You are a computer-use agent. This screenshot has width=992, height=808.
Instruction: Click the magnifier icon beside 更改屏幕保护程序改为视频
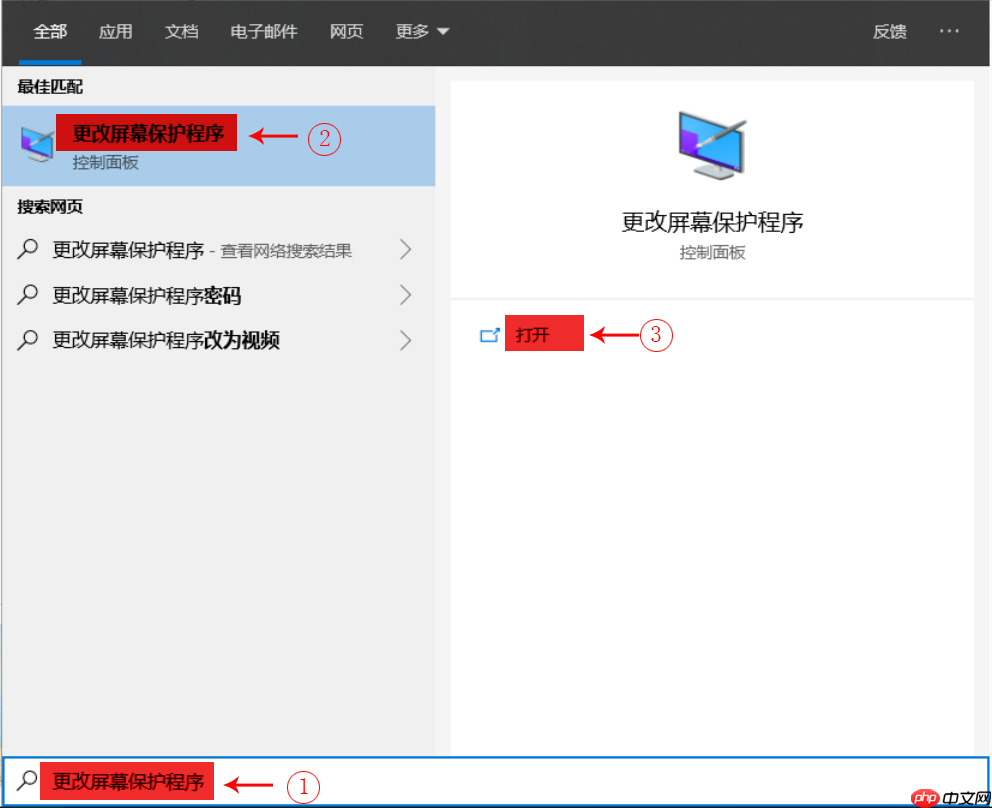28,340
